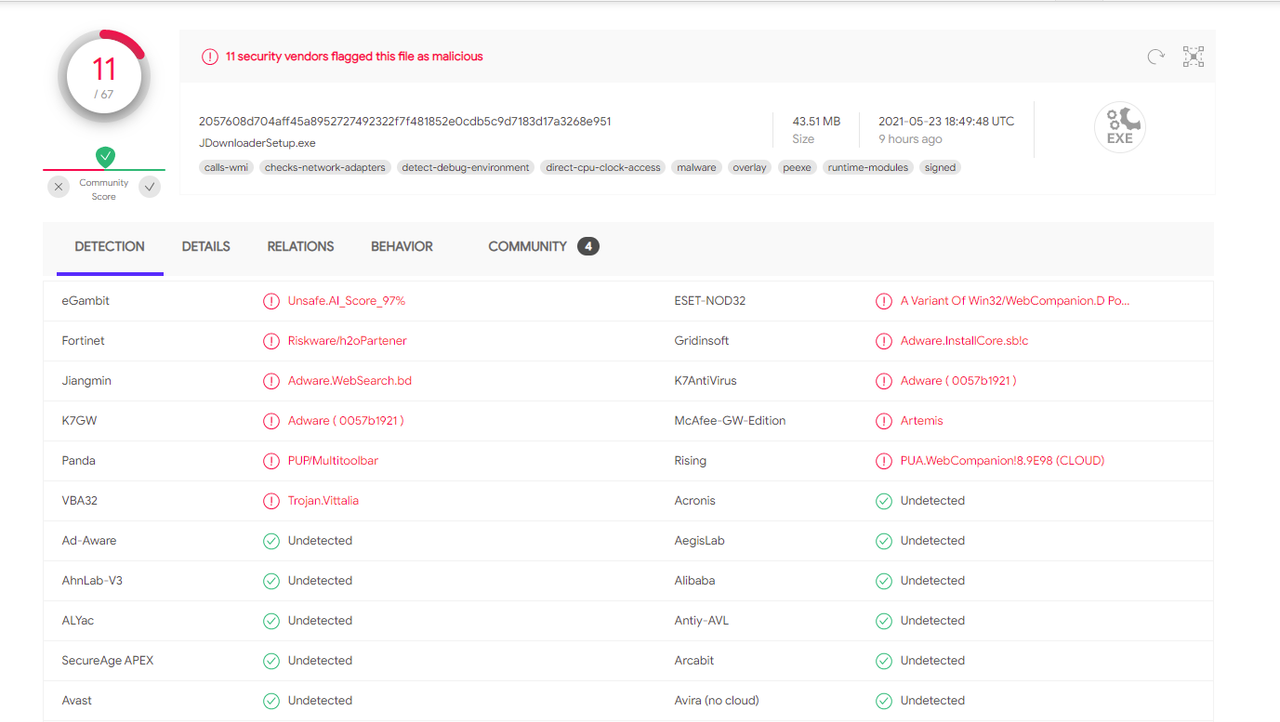Switch to the DETECTION tab
Image resolution: width=1280 pixels, height=722 pixels.
pos(110,246)
